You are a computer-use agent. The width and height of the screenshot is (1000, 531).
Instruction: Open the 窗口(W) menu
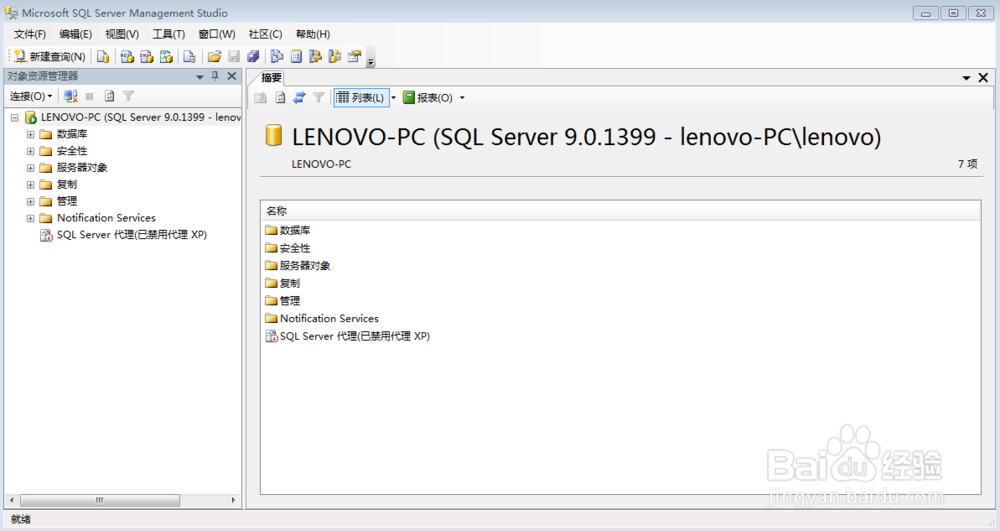(x=216, y=34)
